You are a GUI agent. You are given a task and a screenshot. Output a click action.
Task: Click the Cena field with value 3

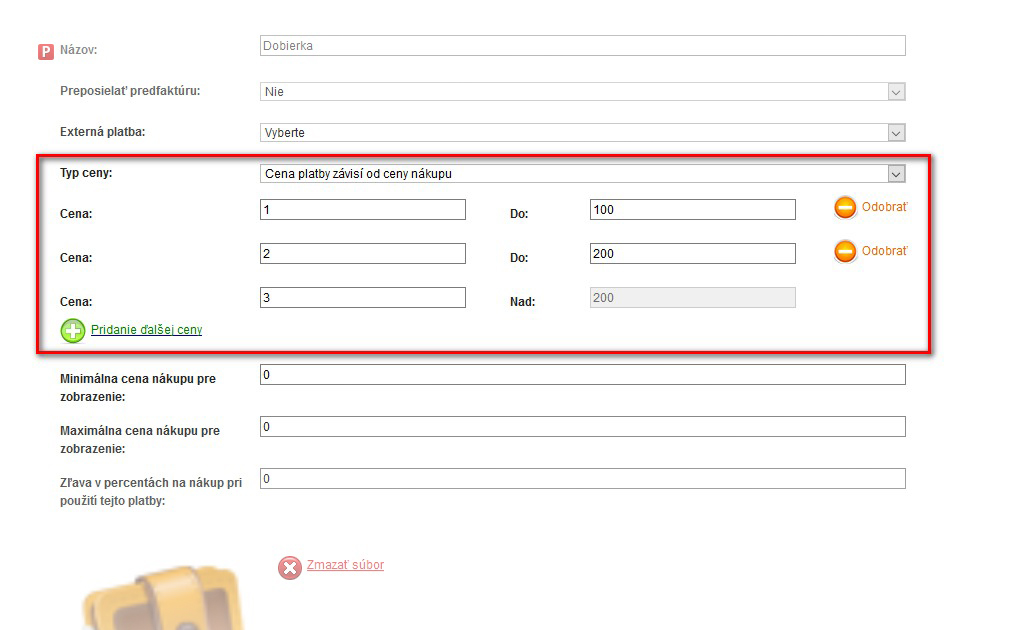tap(362, 298)
